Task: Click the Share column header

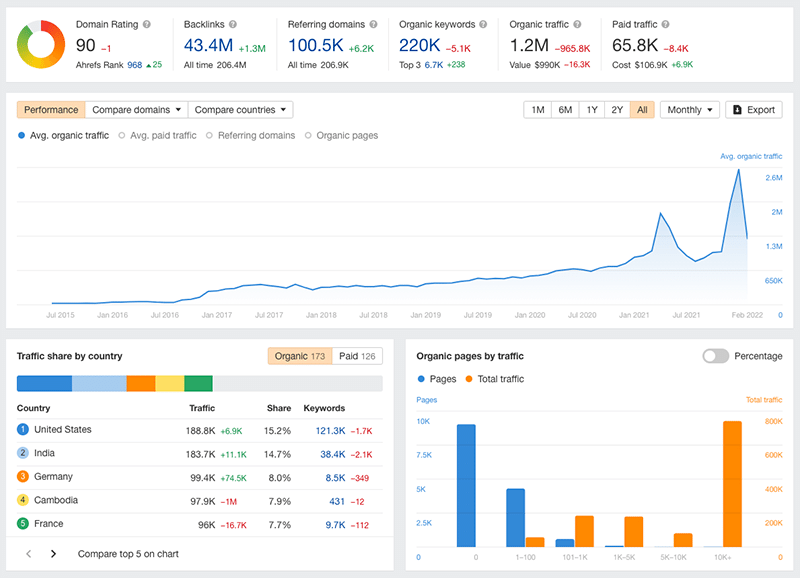Action: pos(279,408)
